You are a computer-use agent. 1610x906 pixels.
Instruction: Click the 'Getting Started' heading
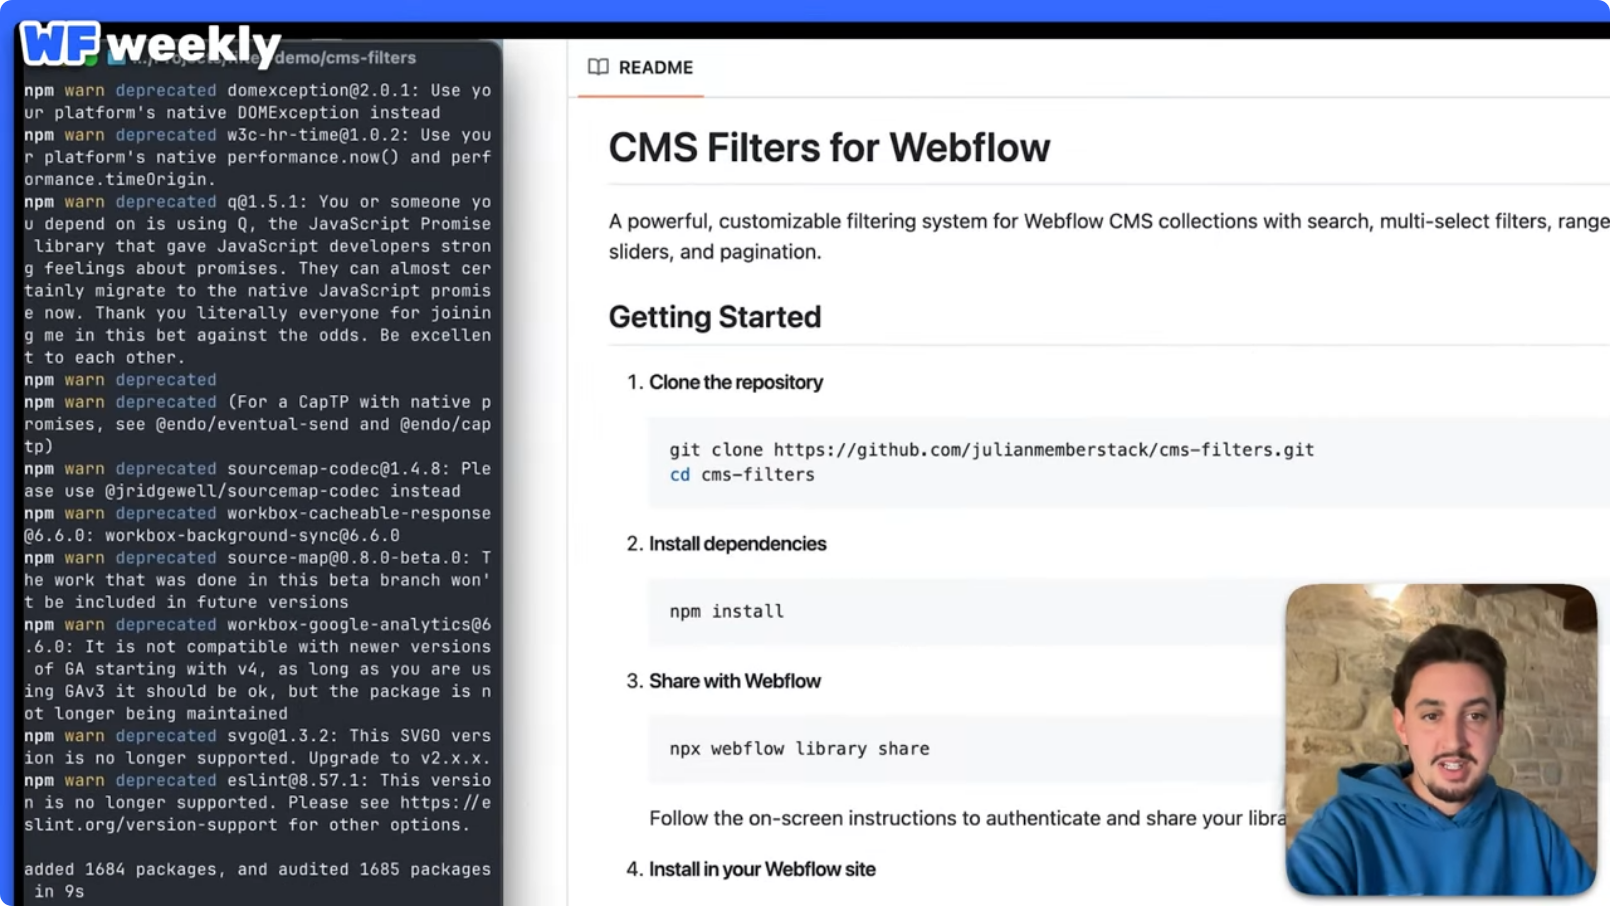click(715, 317)
